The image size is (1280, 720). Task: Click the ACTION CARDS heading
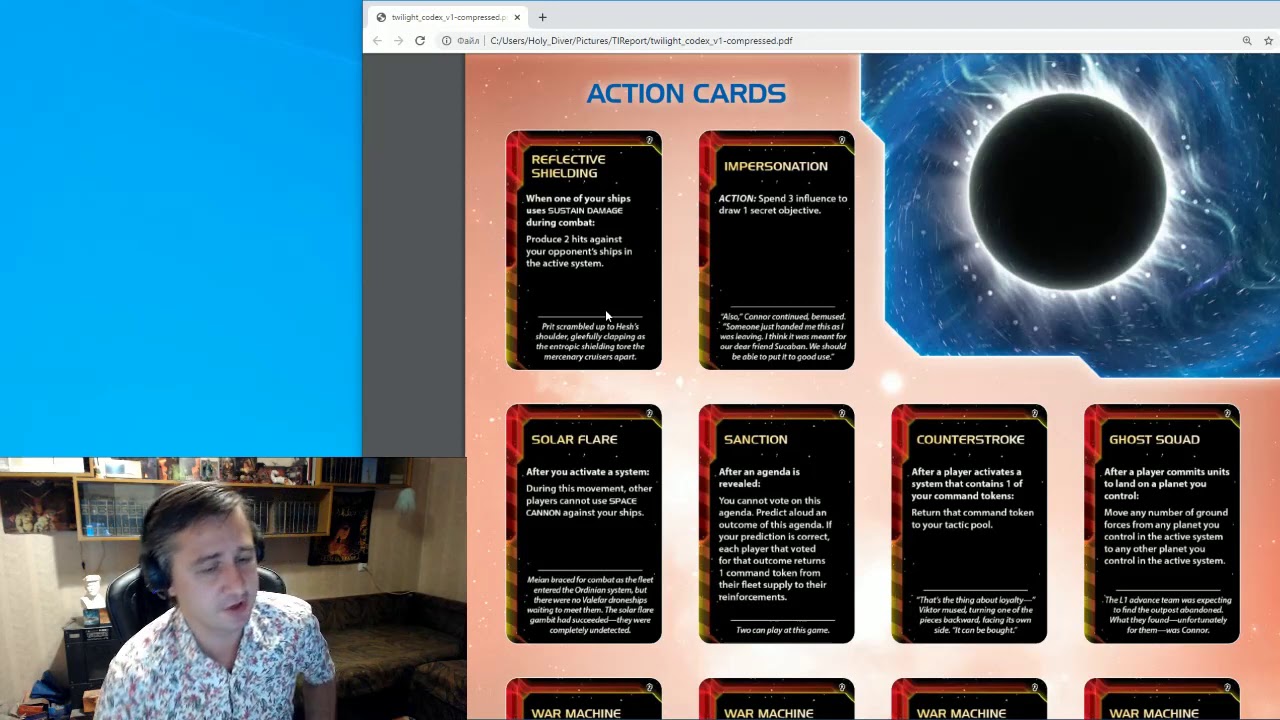click(686, 94)
